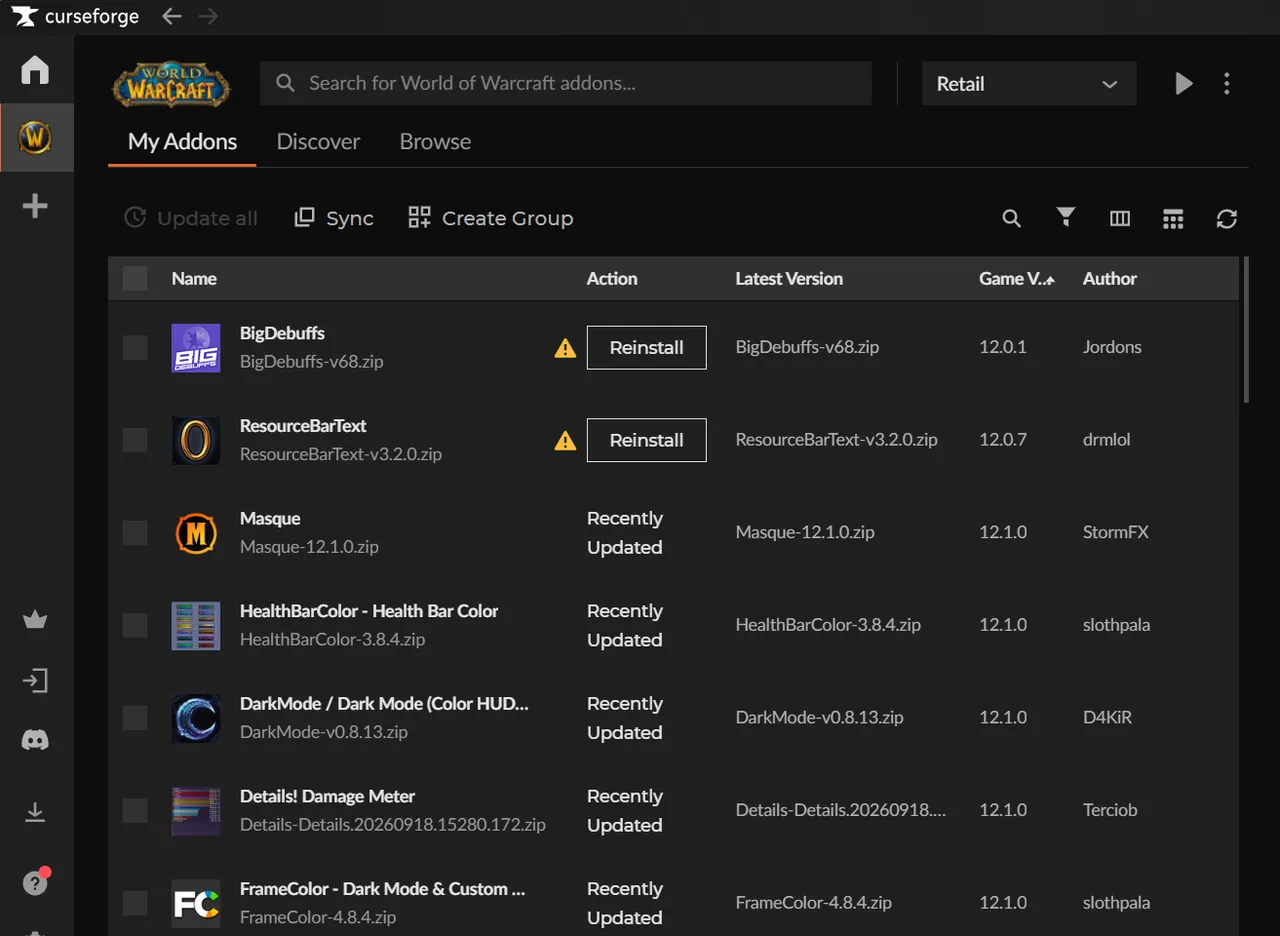This screenshot has width=1280, height=936.
Task: Select the World of Warcraft sidebar icon
Action: (35, 137)
